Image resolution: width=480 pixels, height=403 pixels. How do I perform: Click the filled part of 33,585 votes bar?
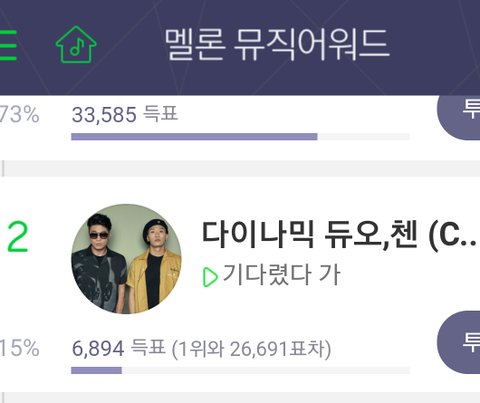[194, 137]
